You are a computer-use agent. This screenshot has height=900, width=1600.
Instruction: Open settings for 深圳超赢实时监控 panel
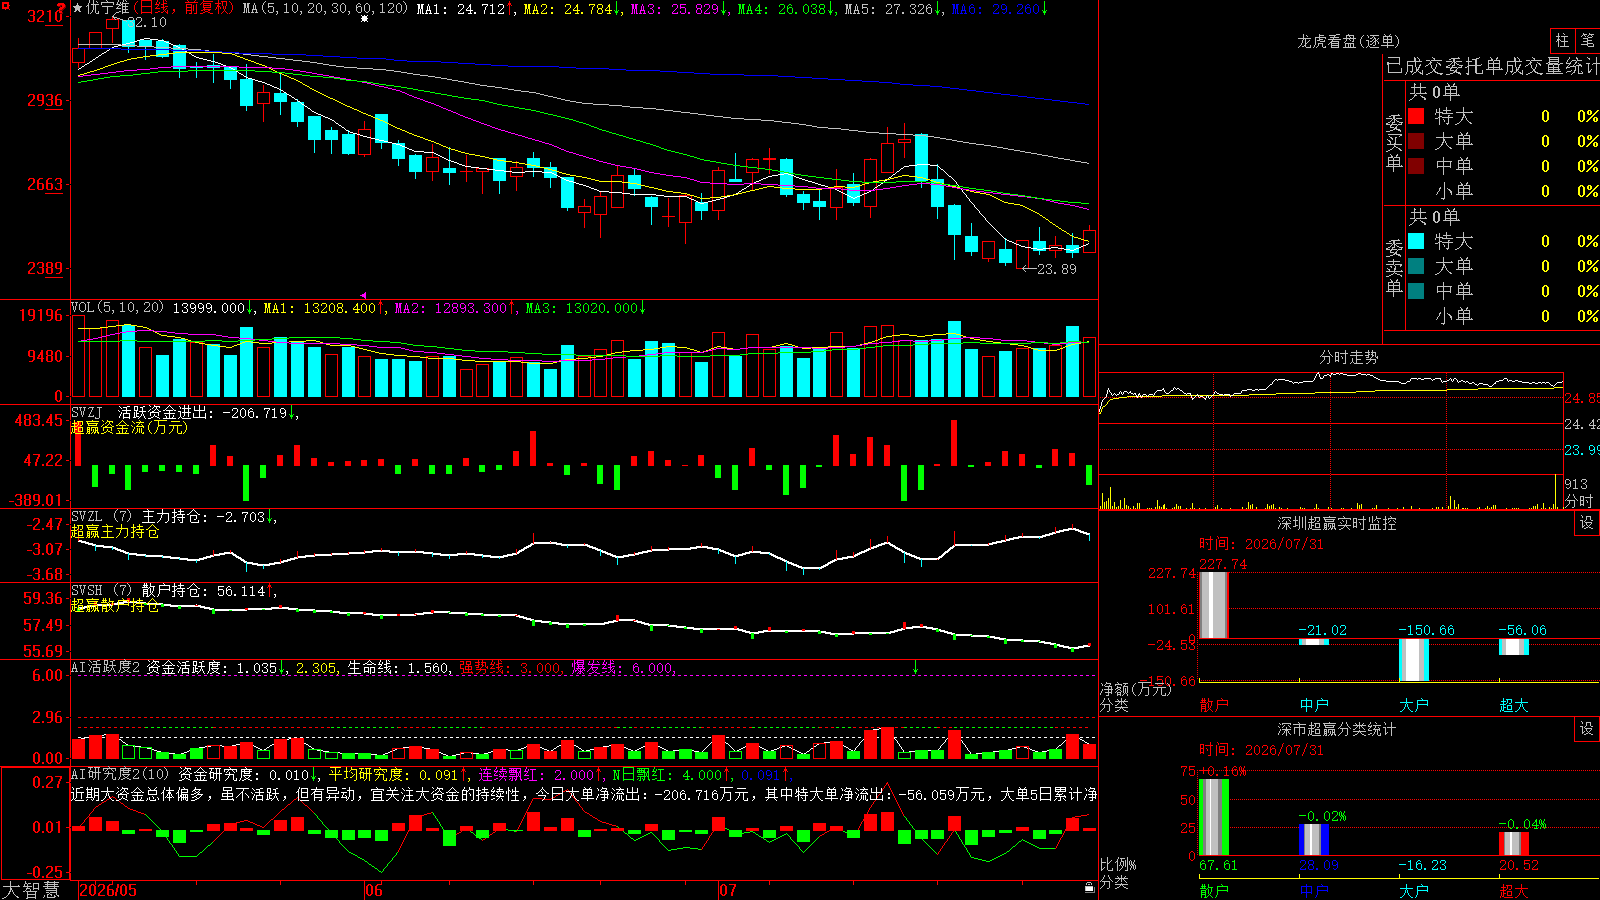1587,523
